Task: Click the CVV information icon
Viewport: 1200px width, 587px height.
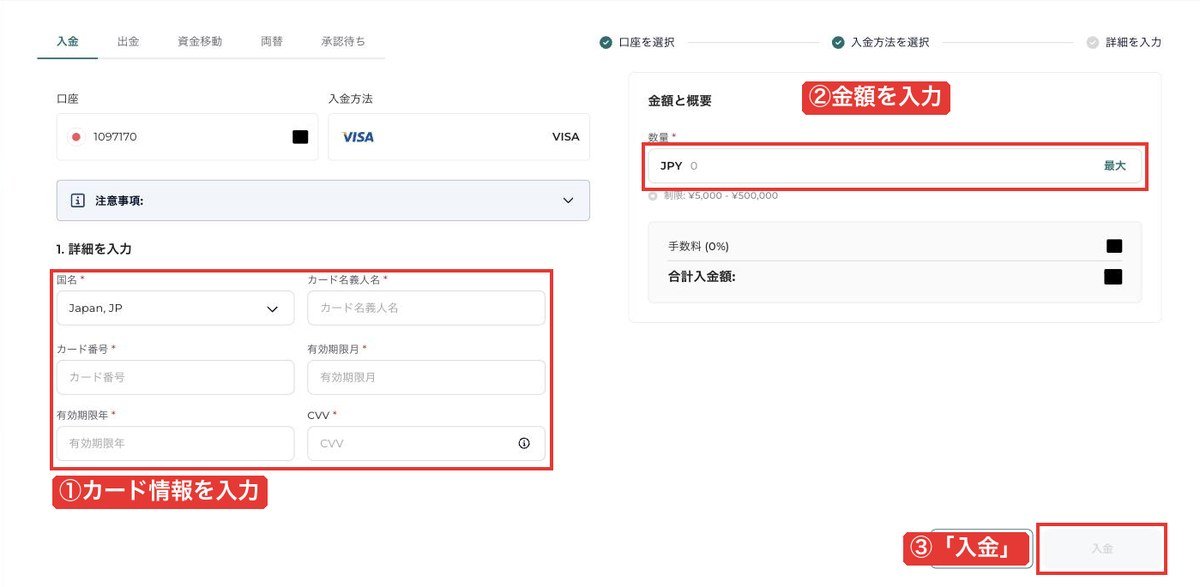Action: [524, 443]
